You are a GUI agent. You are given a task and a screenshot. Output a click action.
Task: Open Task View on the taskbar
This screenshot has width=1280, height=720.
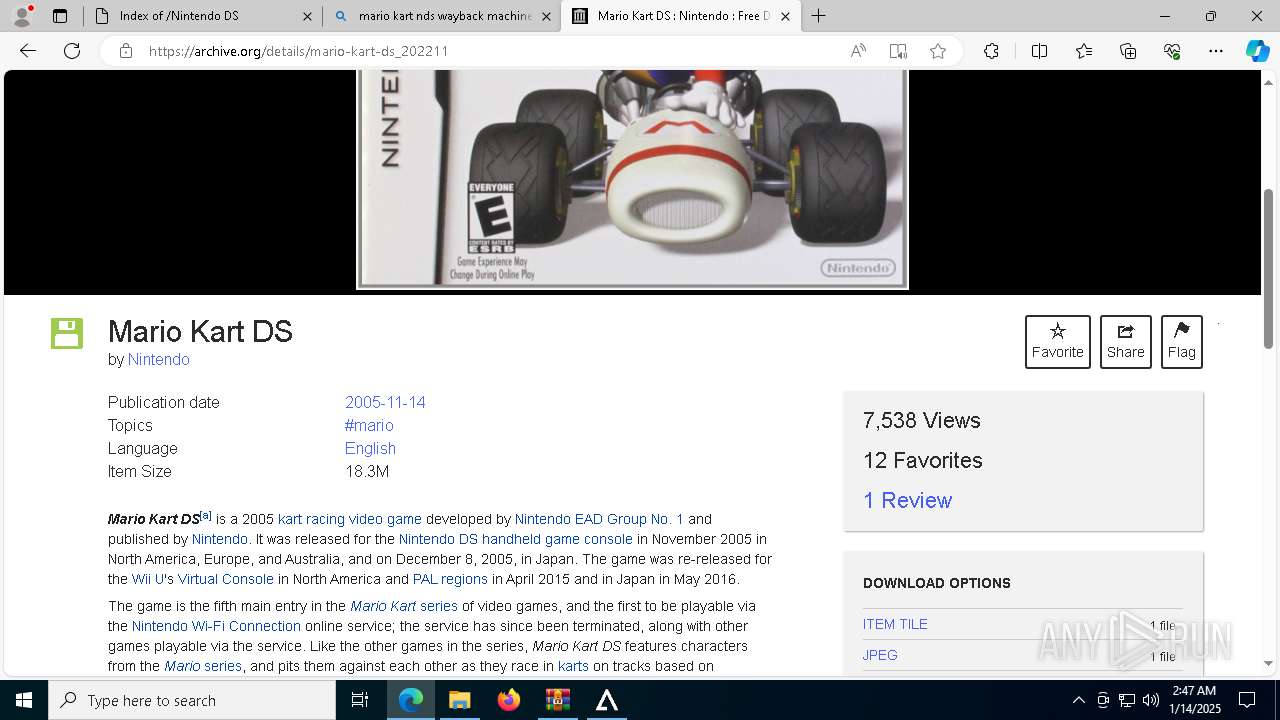coord(360,700)
